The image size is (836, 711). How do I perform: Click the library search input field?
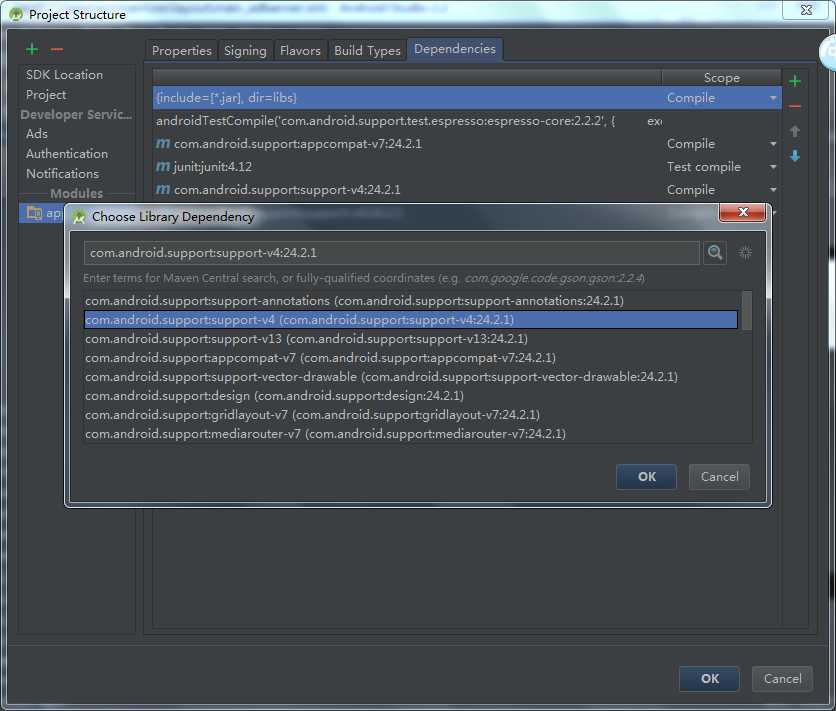392,253
